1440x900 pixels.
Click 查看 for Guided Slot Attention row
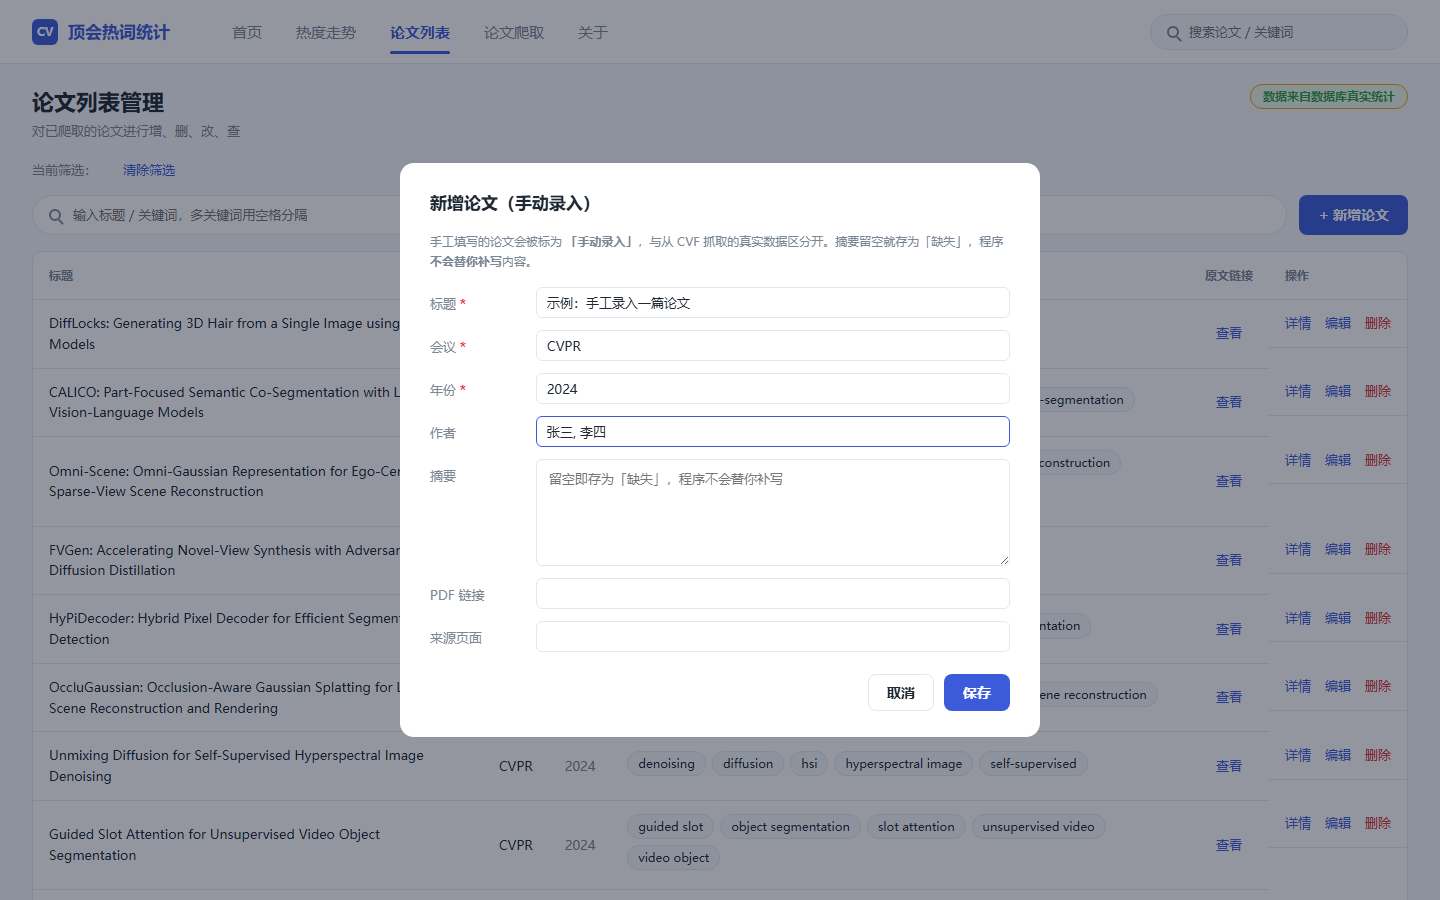coord(1229,845)
